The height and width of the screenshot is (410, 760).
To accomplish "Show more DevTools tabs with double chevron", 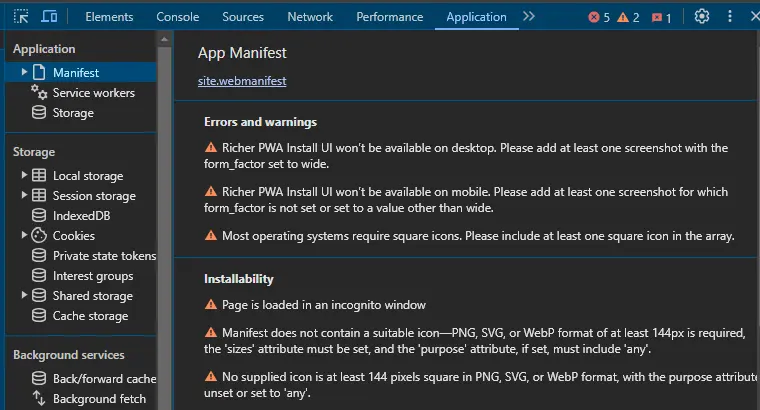I will [529, 16].
